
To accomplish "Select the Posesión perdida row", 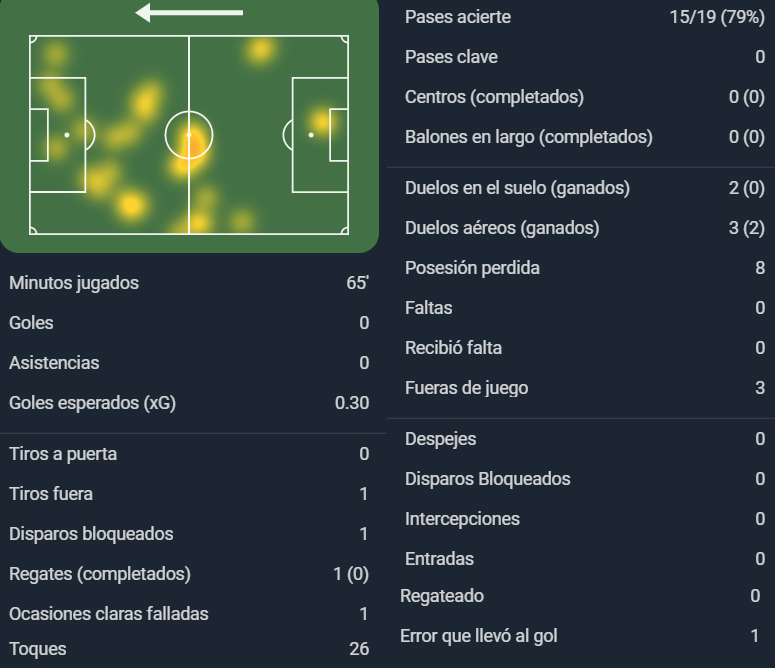I will pos(581,268).
